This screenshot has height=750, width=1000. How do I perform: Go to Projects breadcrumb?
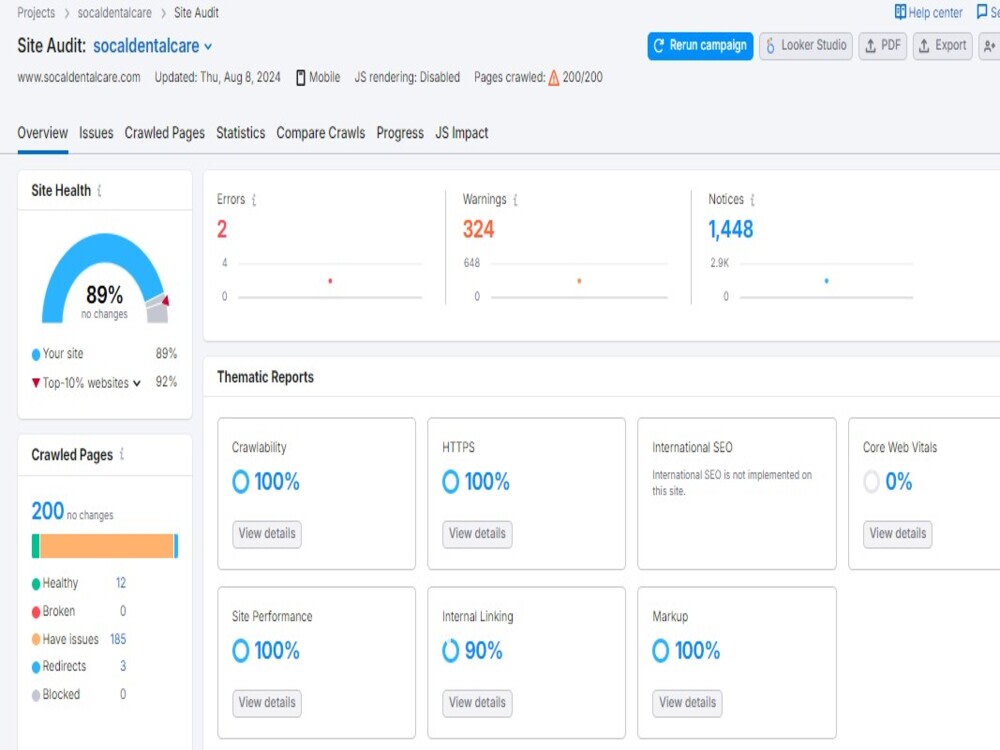point(36,13)
